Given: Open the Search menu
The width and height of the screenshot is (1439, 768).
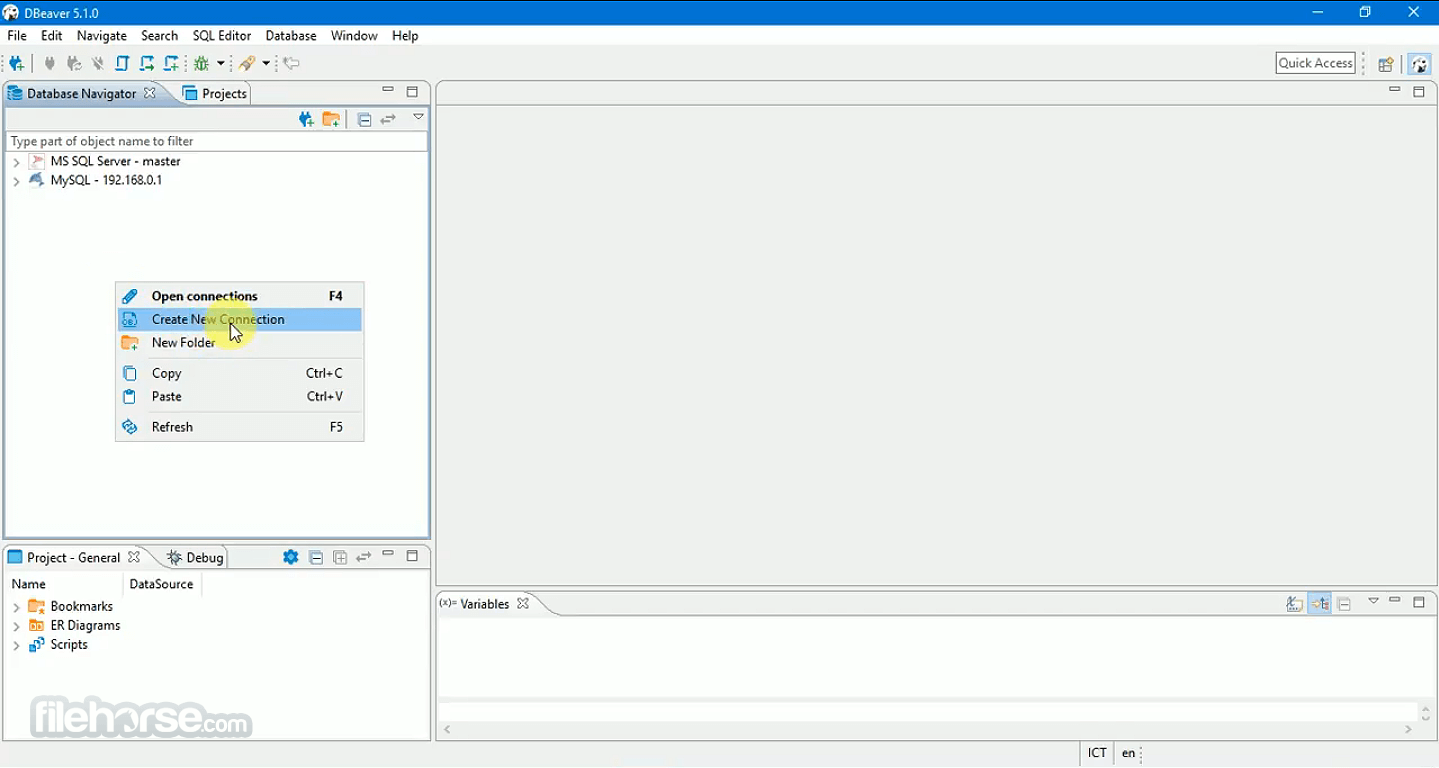Looking at the screenshot, I should click(x=160, y=36).
